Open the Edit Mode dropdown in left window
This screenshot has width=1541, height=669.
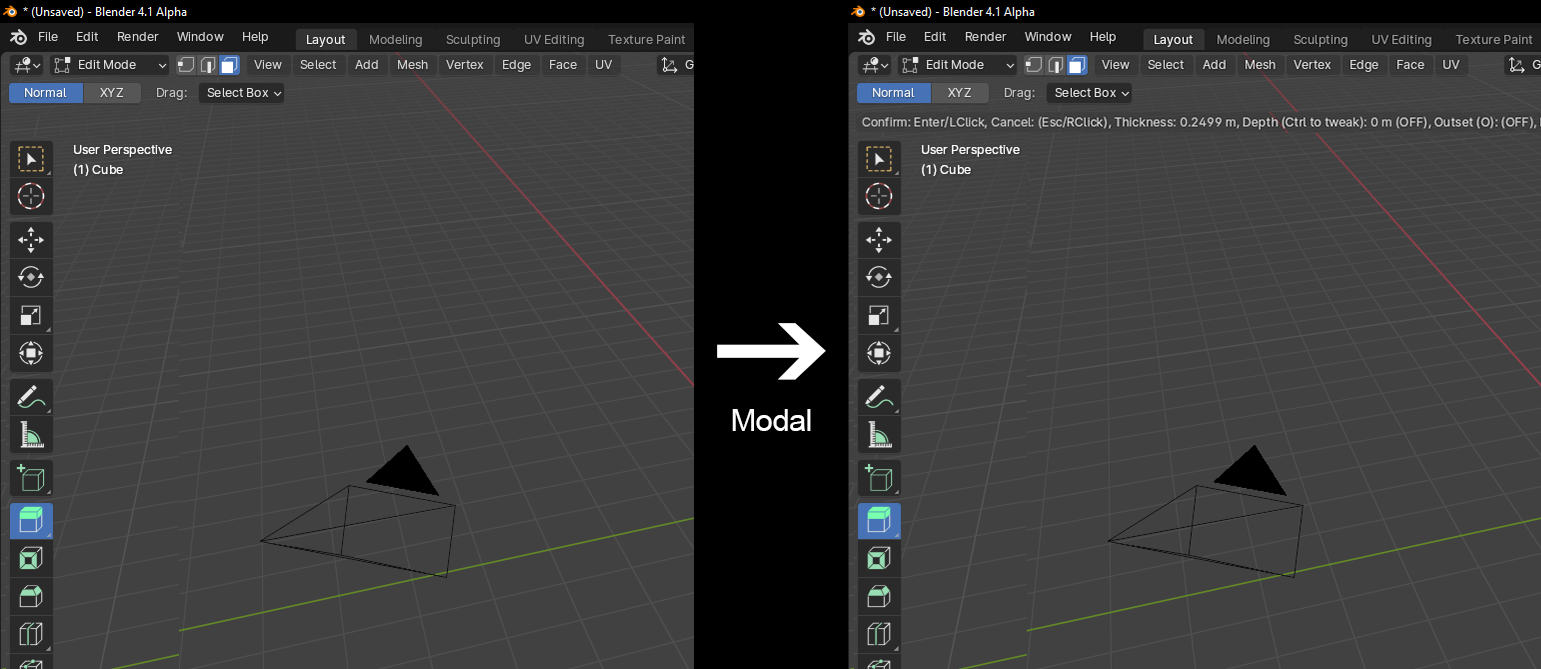(x=111, y=65)
